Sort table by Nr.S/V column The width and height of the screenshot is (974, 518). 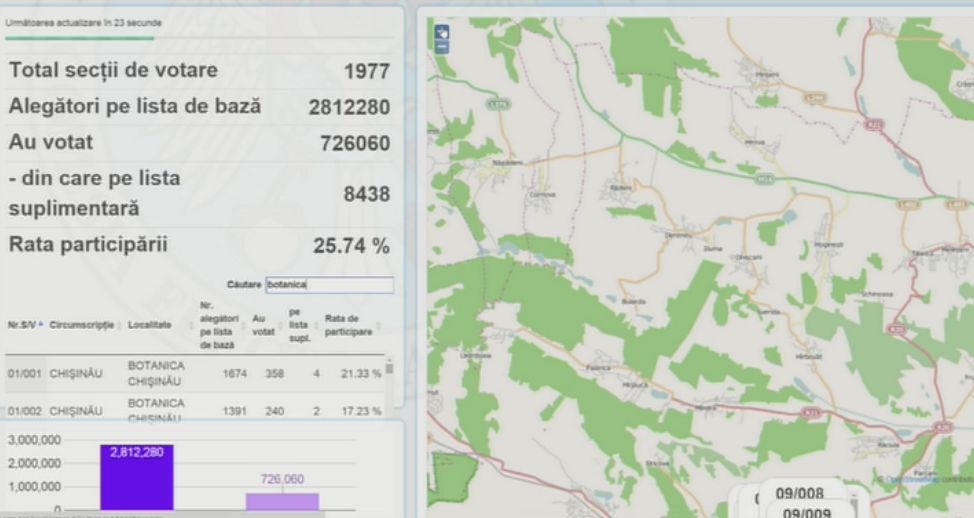[25, 325]
